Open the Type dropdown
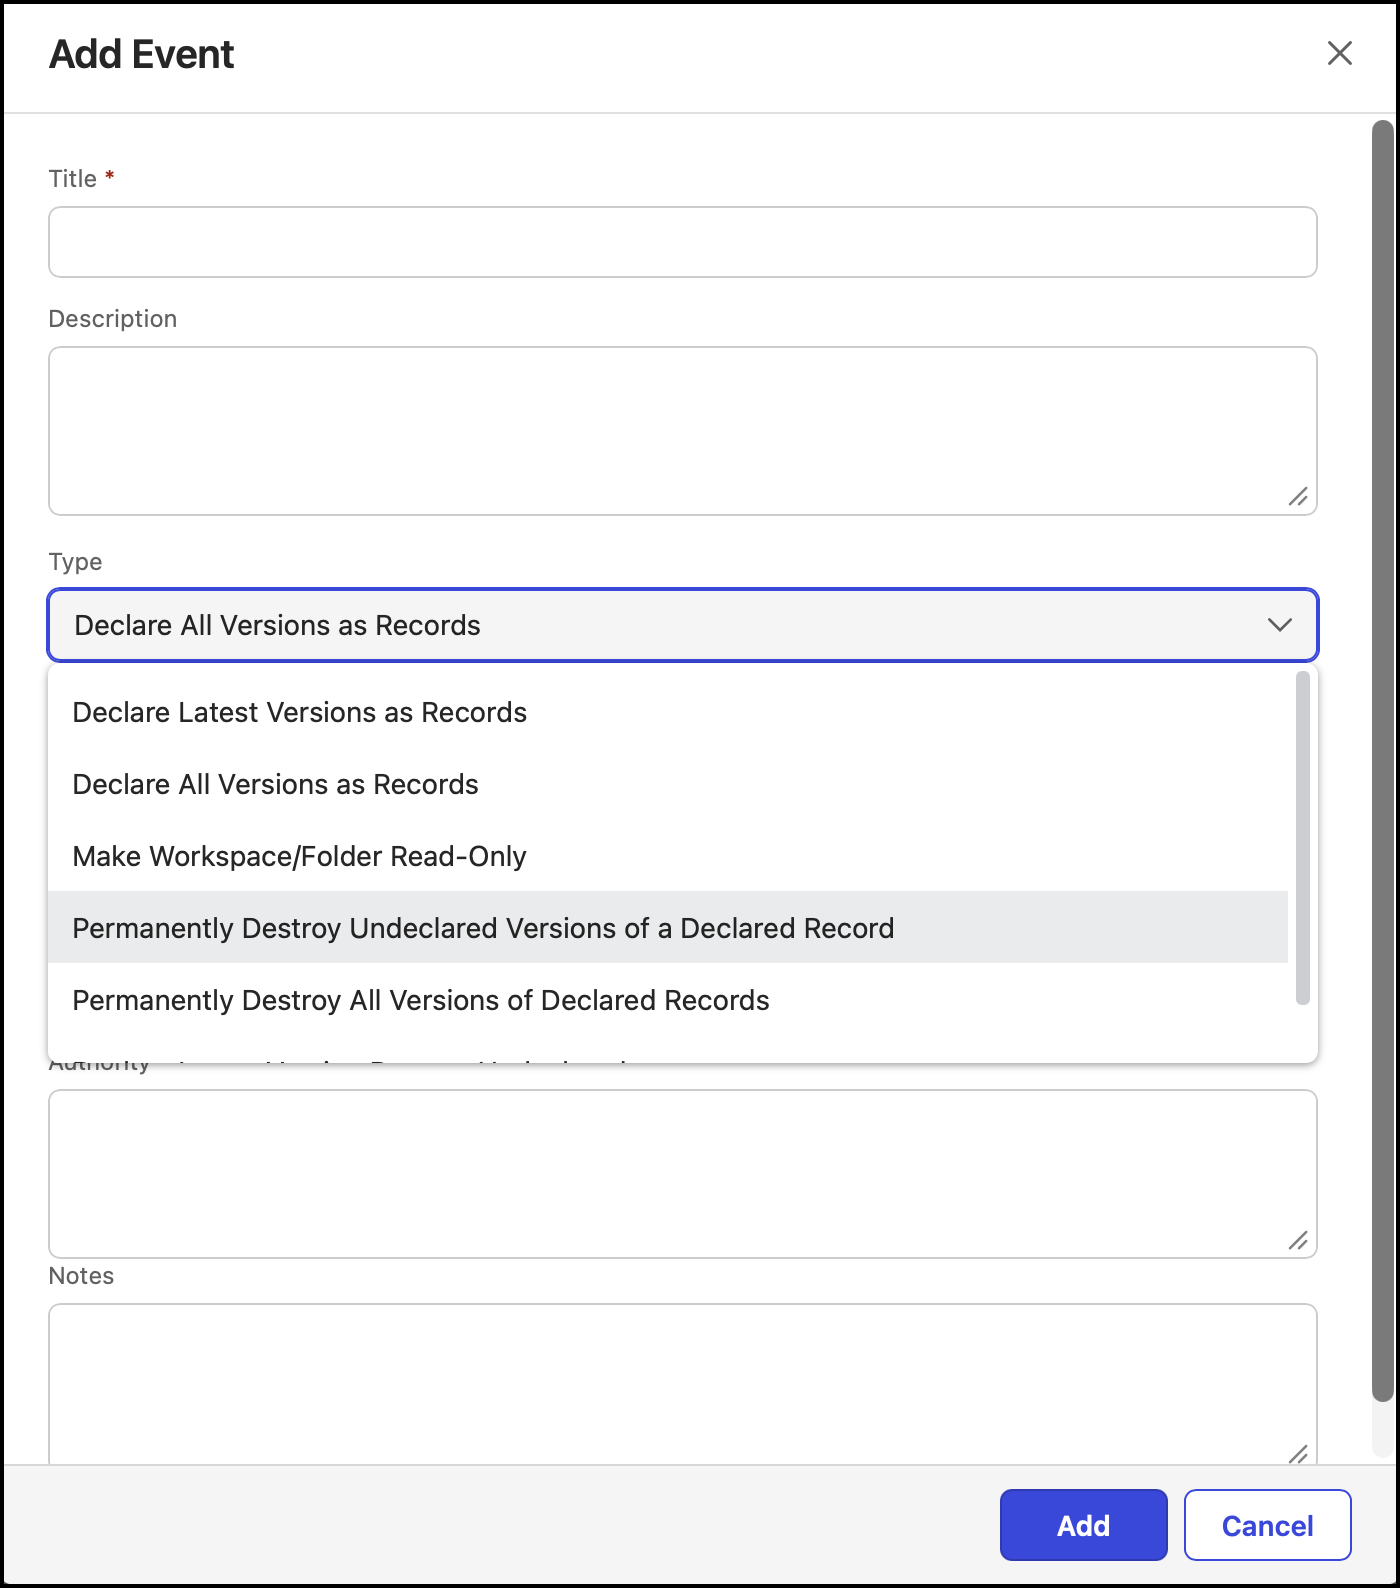The image size is (1400, 1588). pos(683,625)
